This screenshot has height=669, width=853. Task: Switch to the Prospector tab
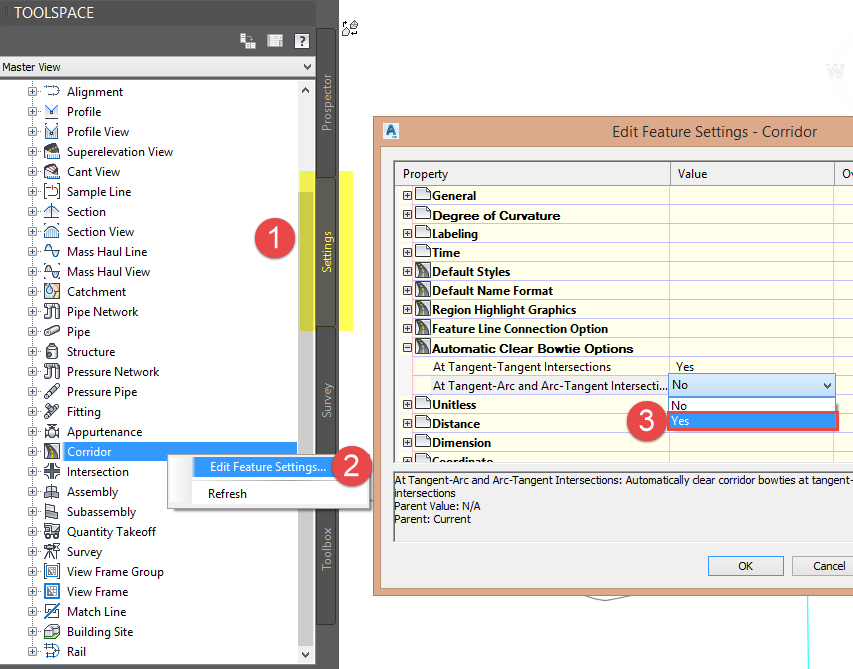tap(326, 102)
